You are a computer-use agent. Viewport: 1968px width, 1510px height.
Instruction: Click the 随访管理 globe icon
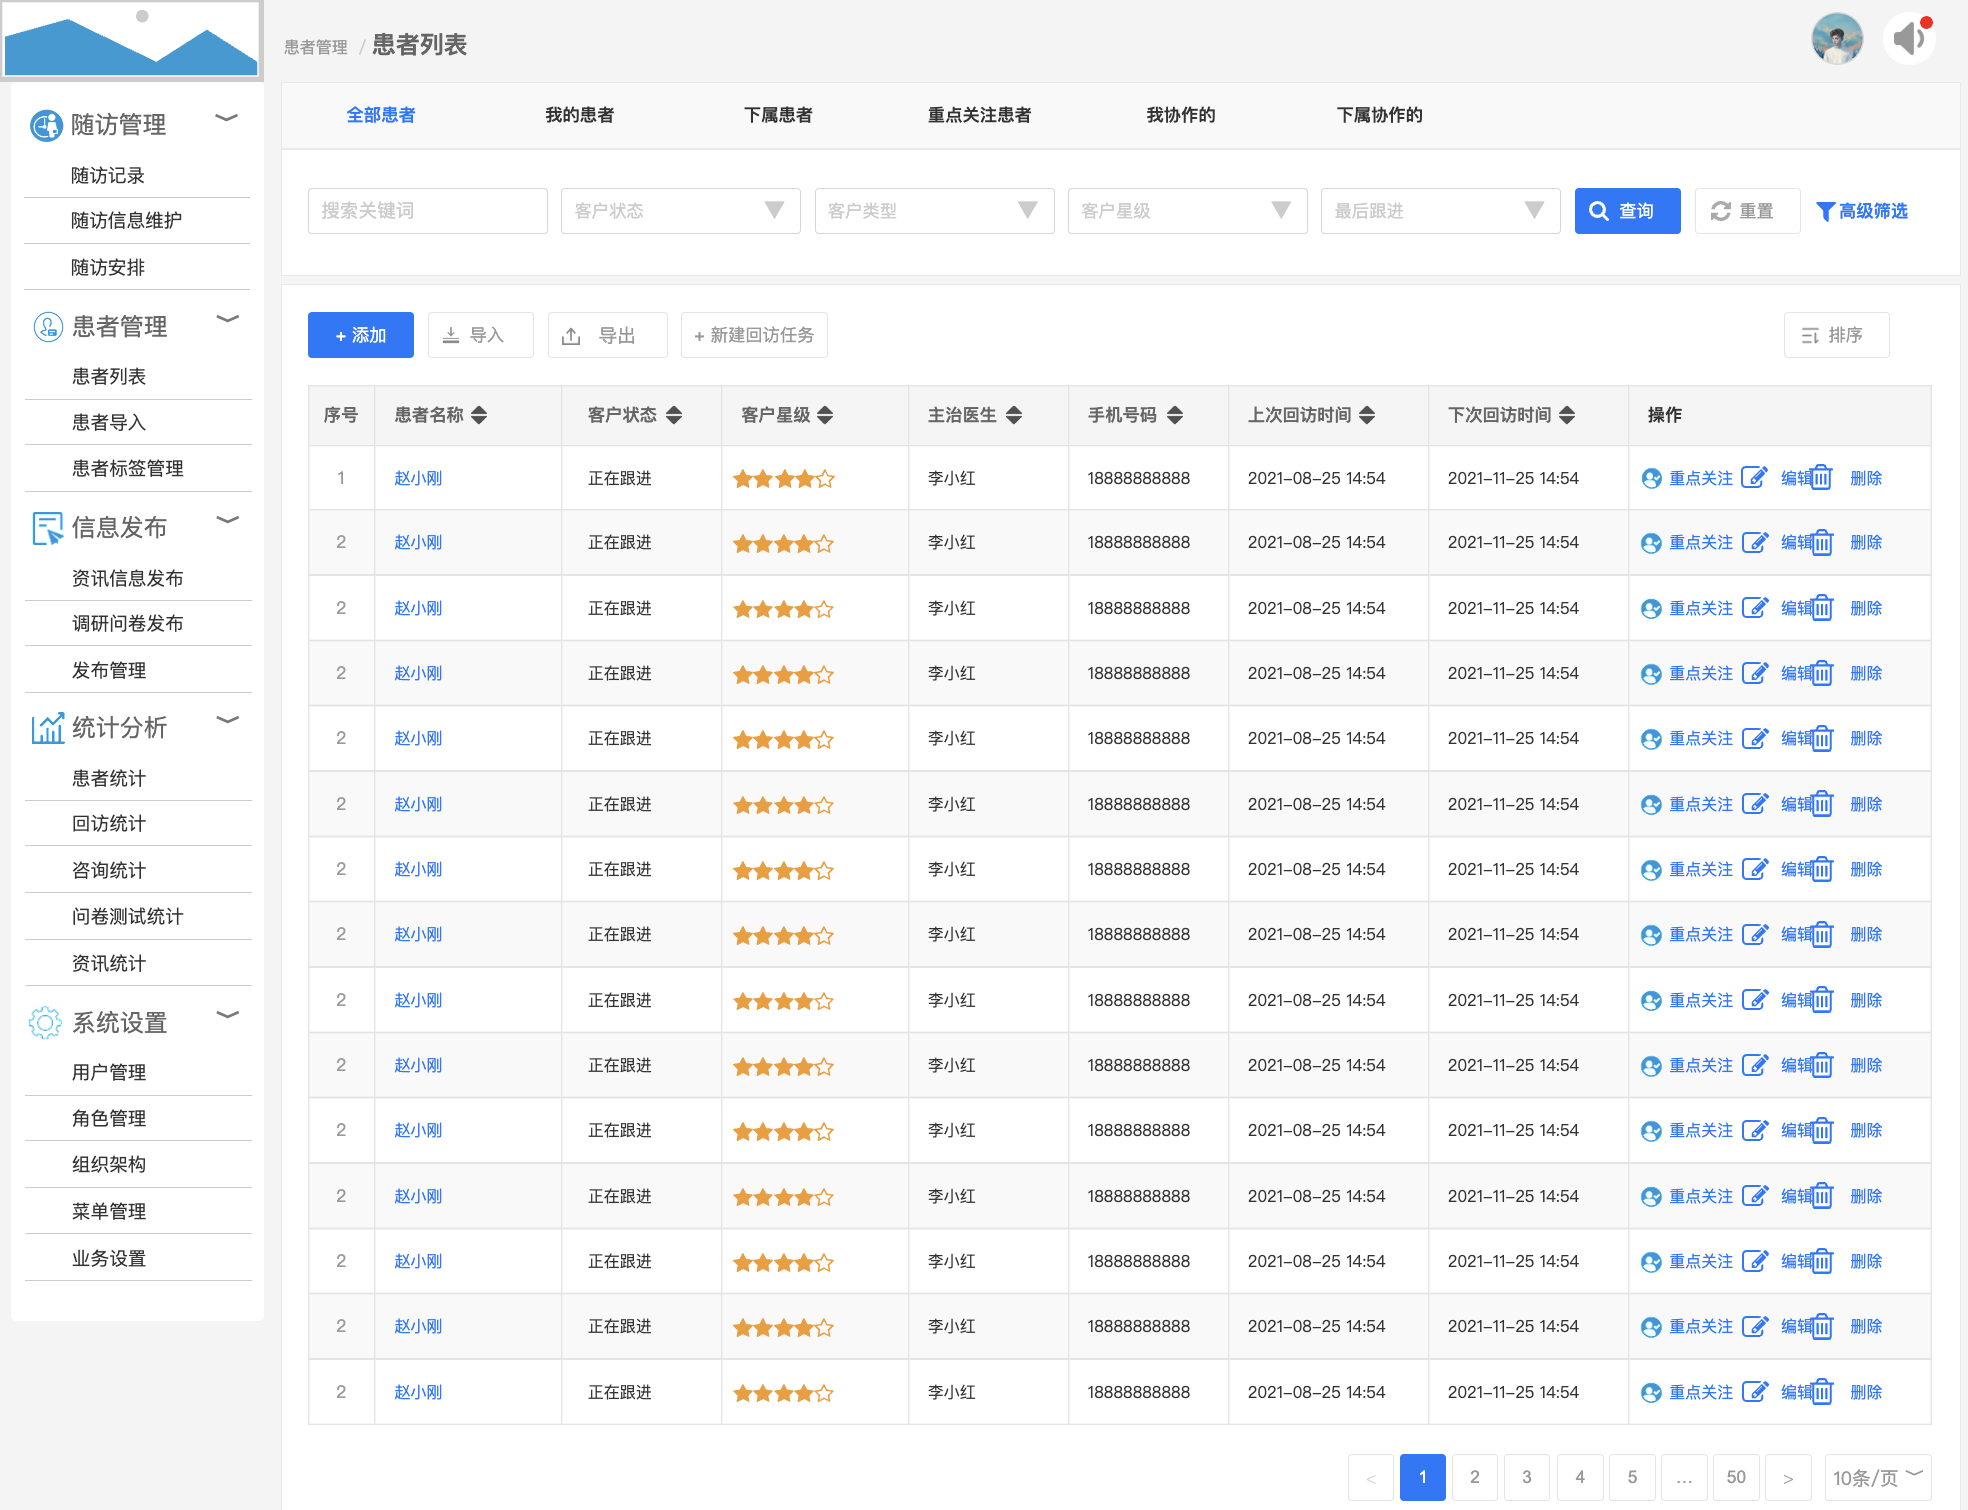[x=46, y=125]
